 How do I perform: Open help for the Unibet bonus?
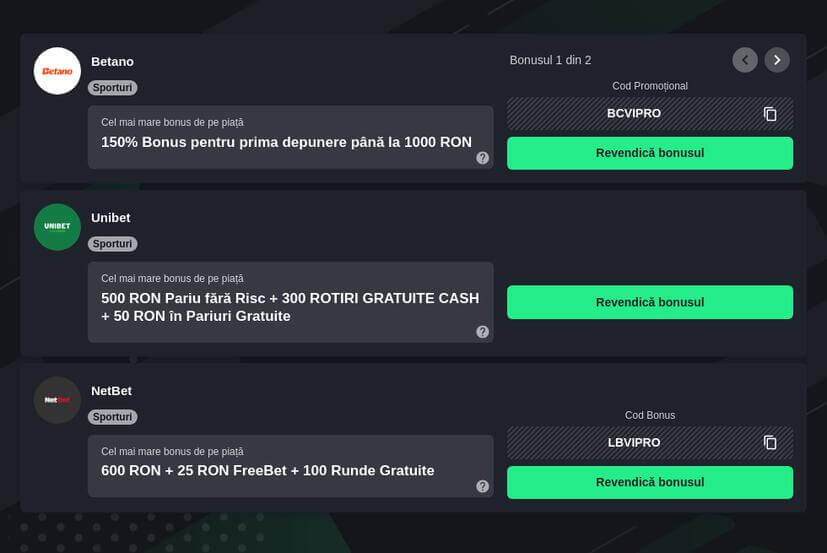(482, 332)
